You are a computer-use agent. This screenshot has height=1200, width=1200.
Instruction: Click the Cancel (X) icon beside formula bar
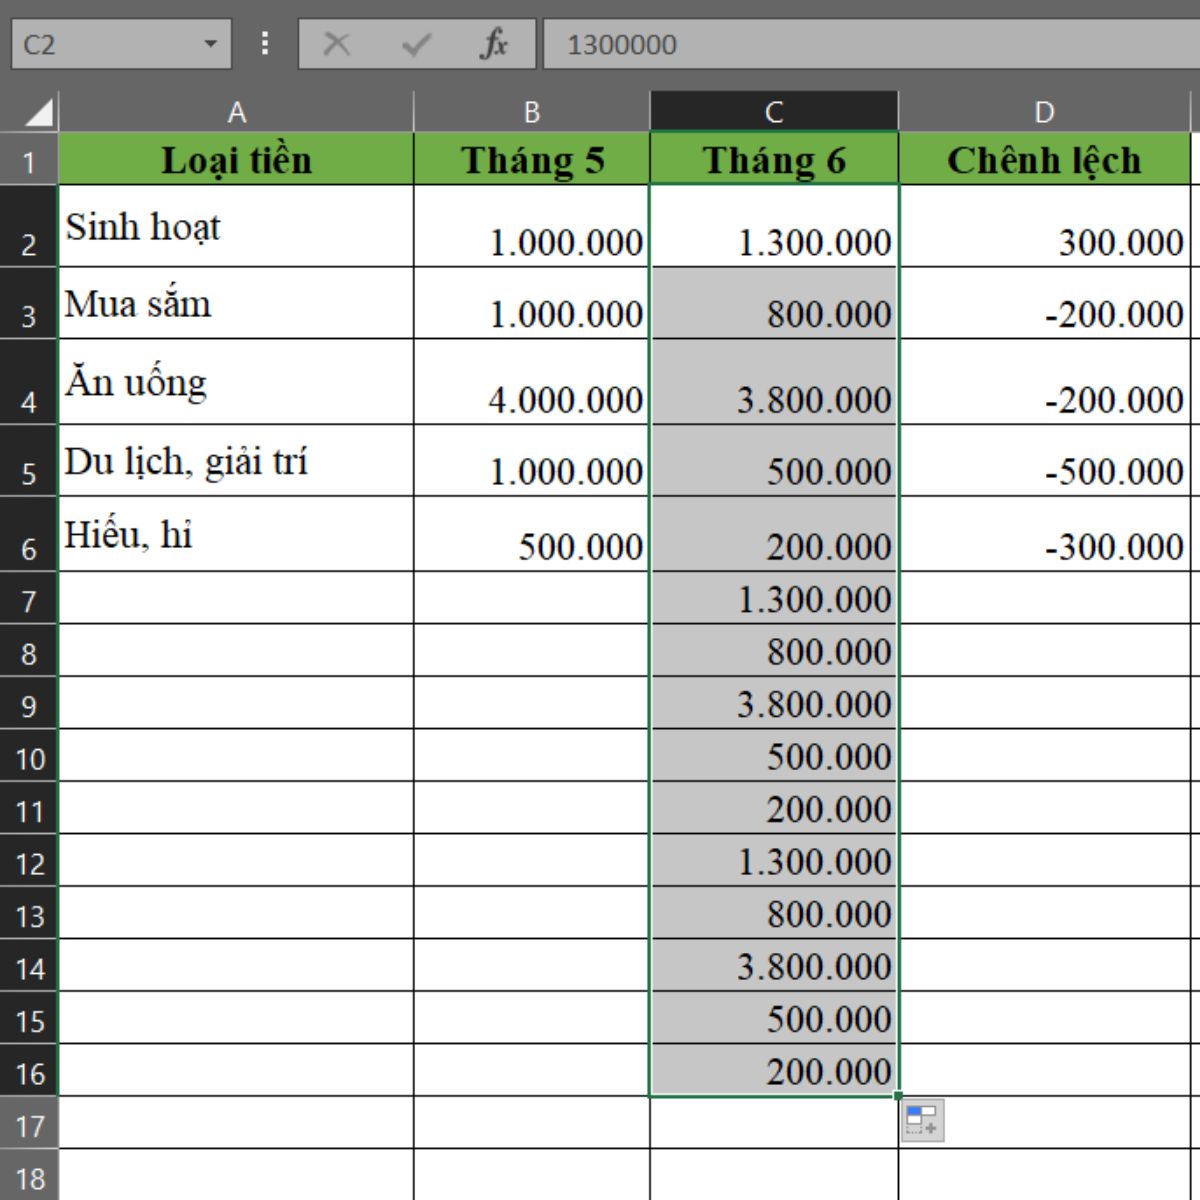coord(338,43)
